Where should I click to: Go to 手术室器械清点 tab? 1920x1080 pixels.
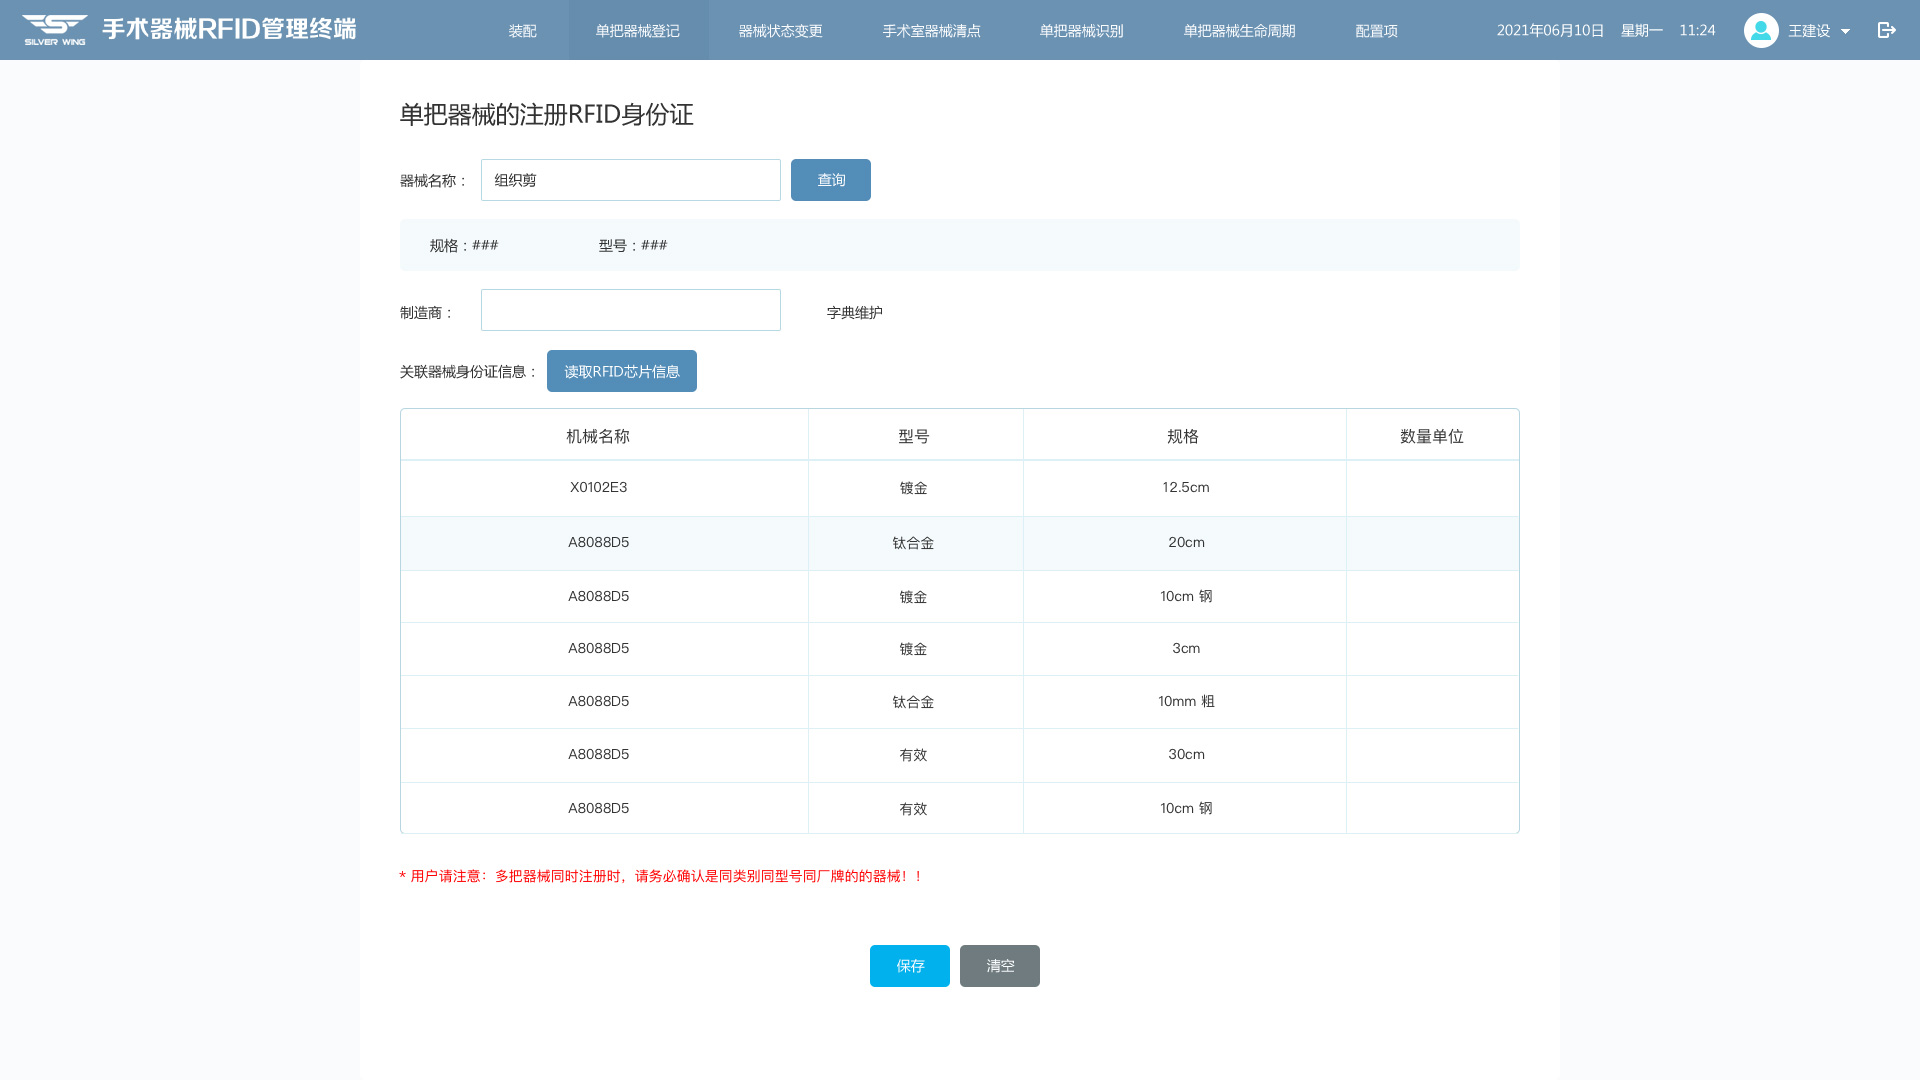tap(931, 31)
